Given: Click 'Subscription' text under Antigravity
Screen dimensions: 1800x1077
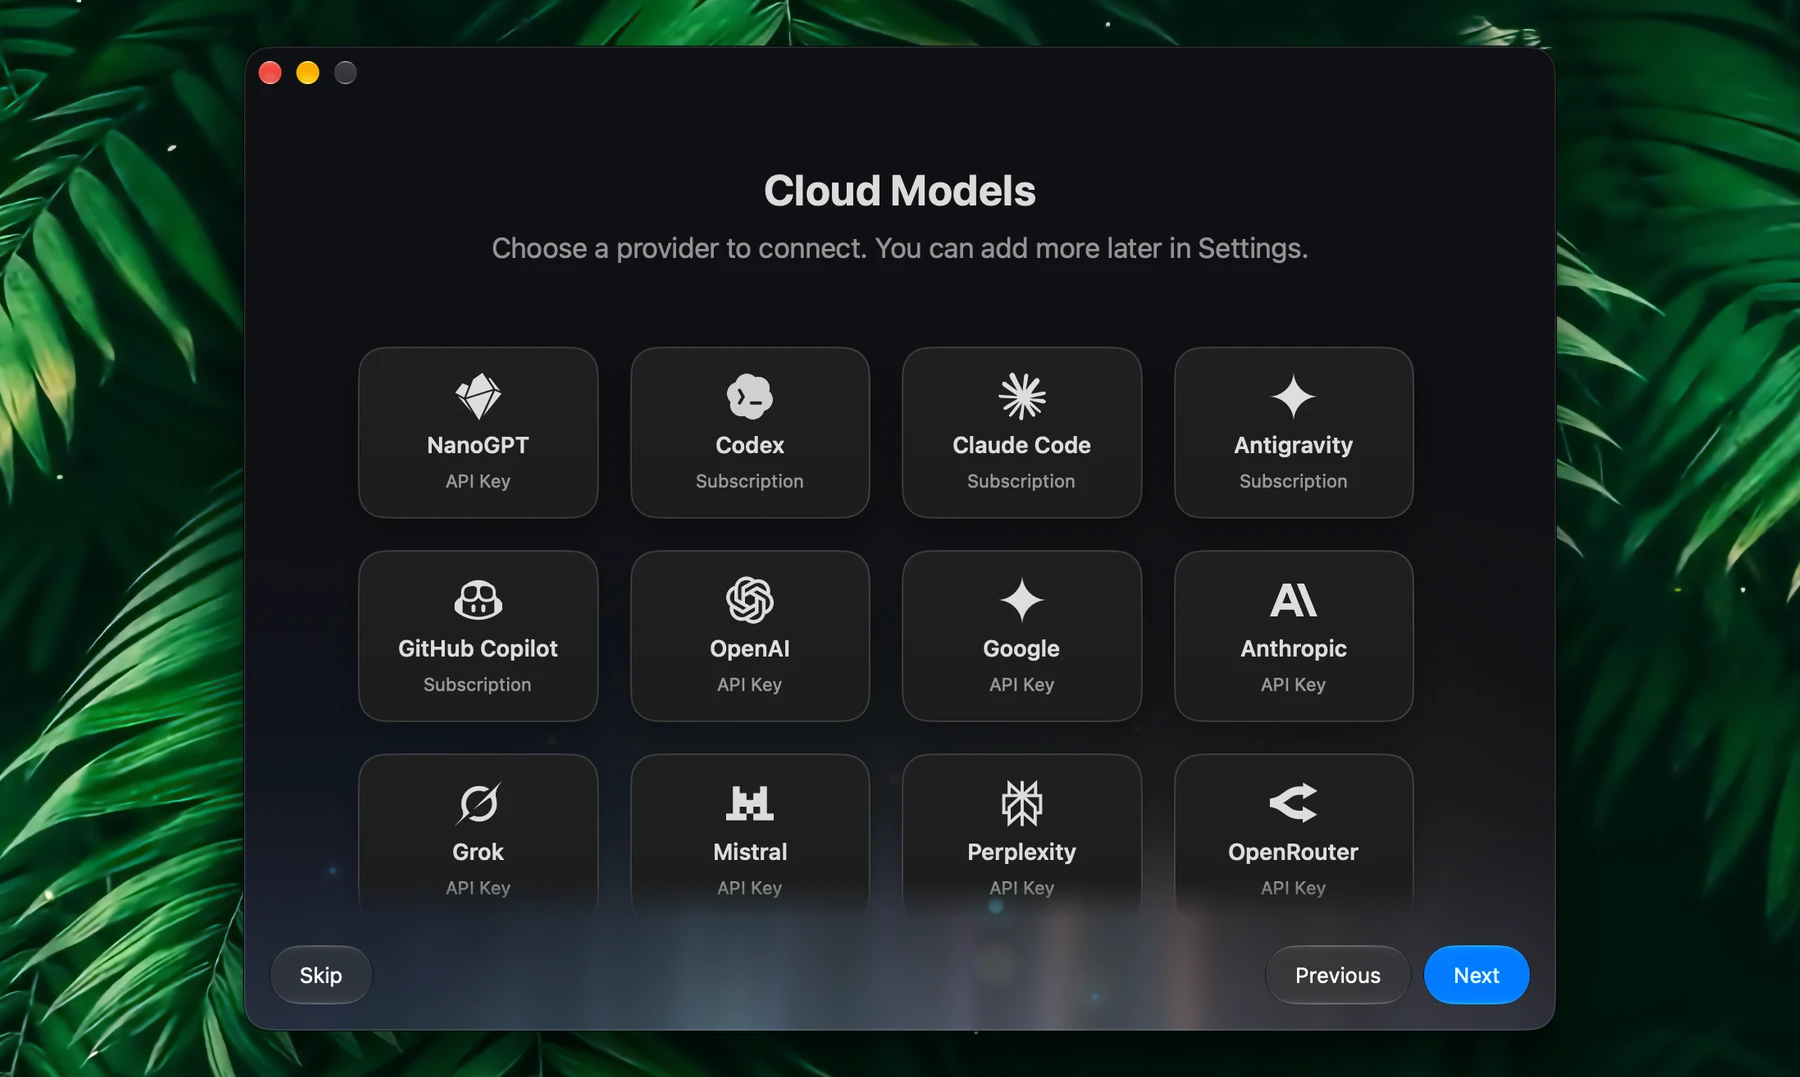Looking at the screenshot, I should point(1293,481).
